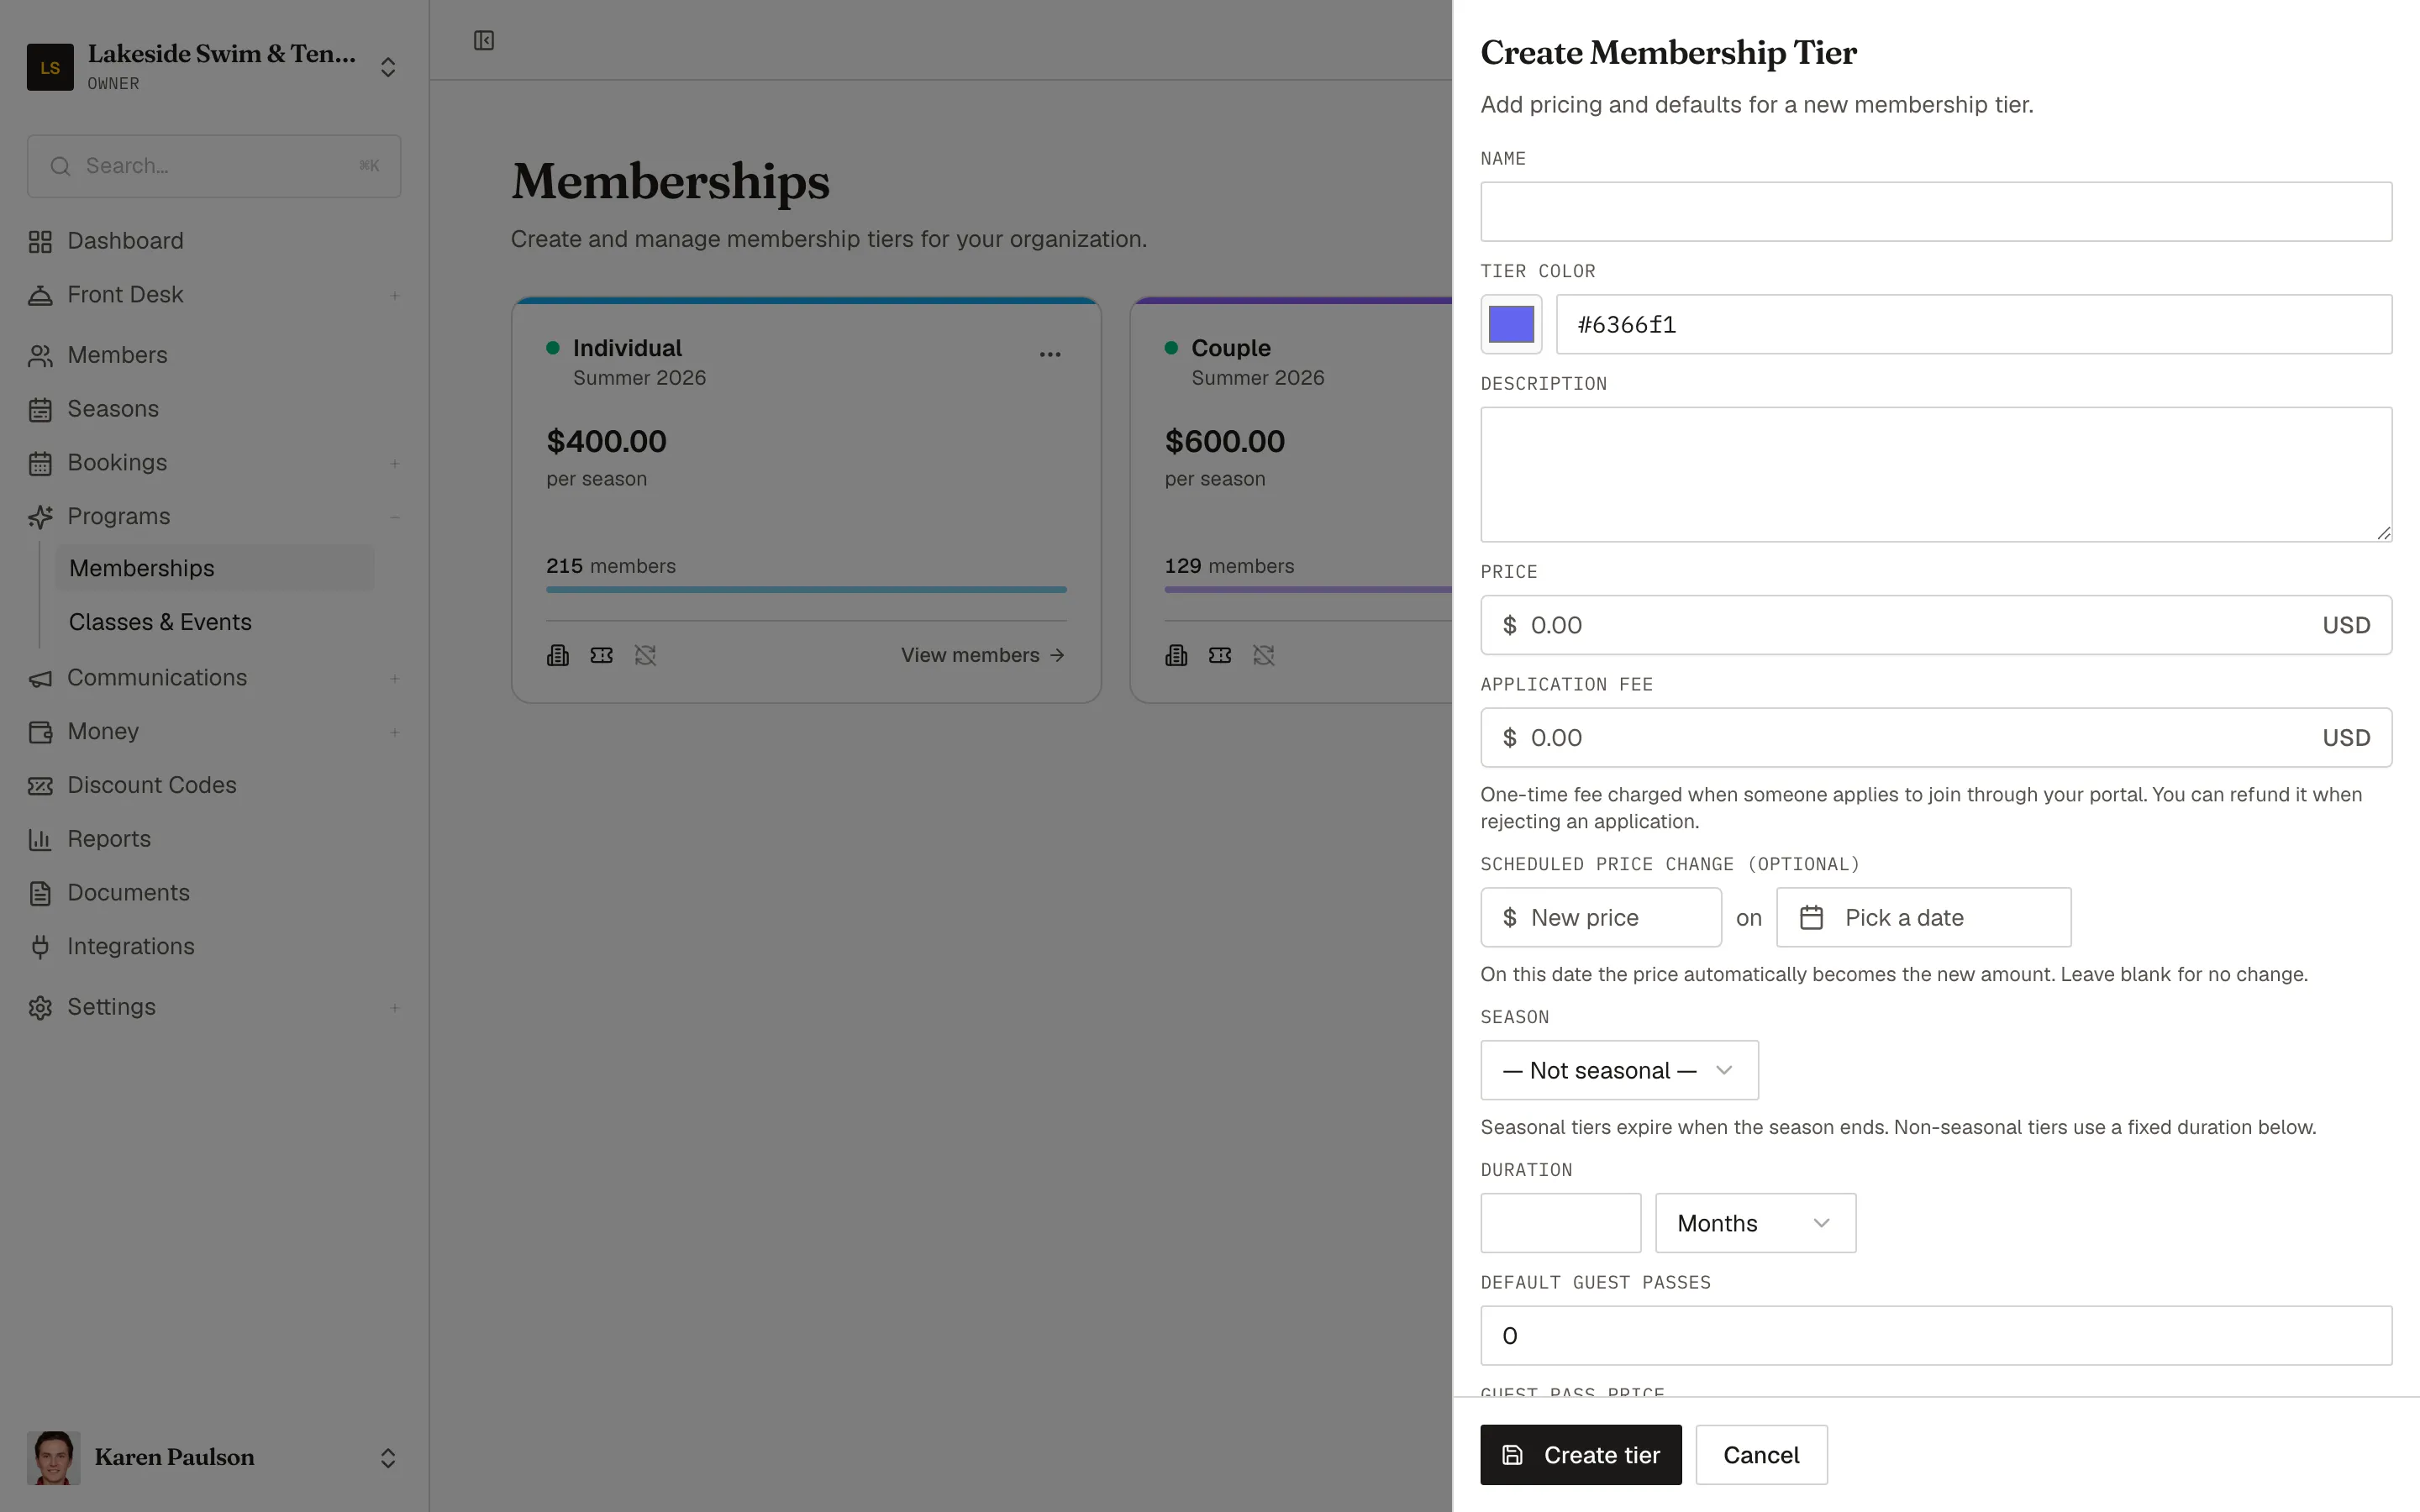Click the Couple card ticket icon

pyautogui.click(x=1220, y=655)
